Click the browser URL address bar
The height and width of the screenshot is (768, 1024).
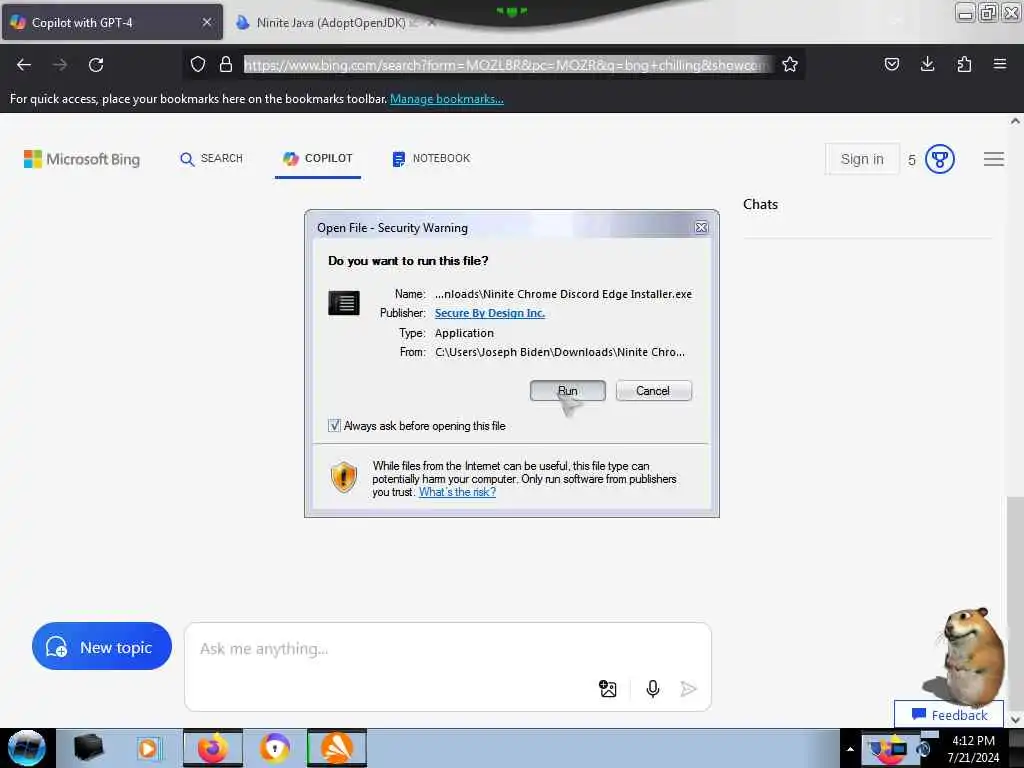(507, 65)
